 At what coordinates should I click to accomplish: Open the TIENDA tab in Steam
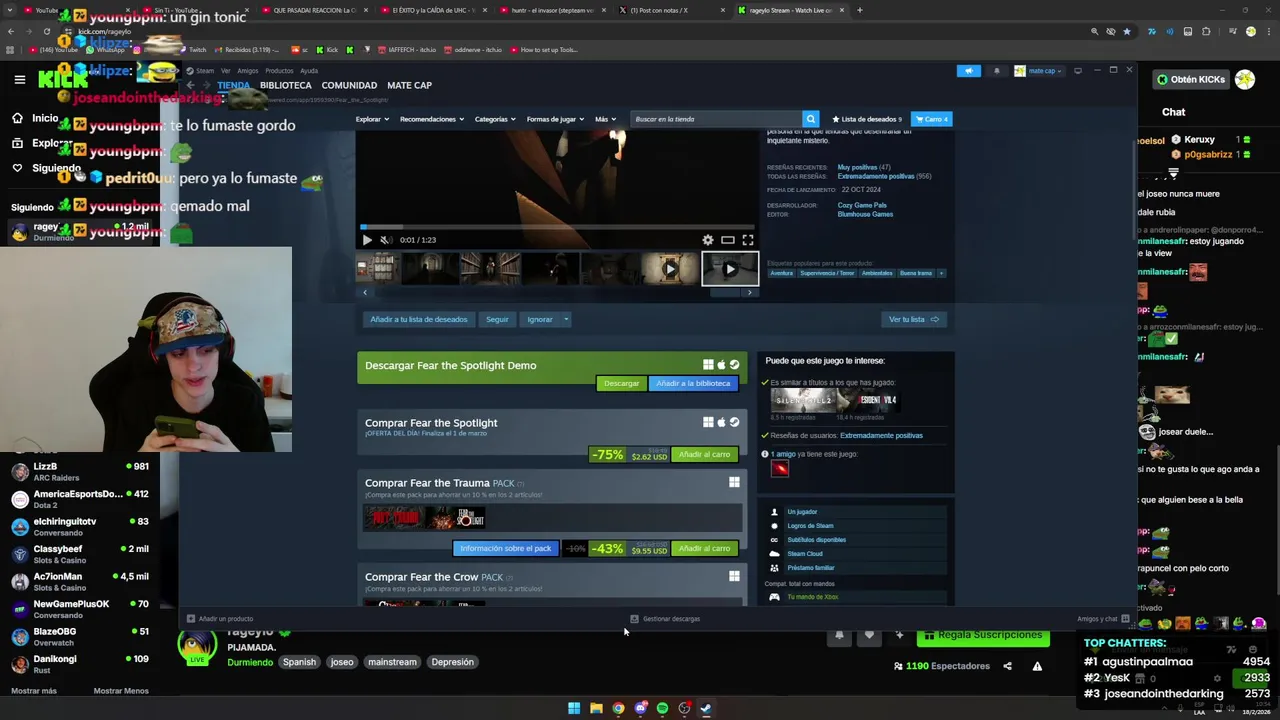click(x=234, y=85)
